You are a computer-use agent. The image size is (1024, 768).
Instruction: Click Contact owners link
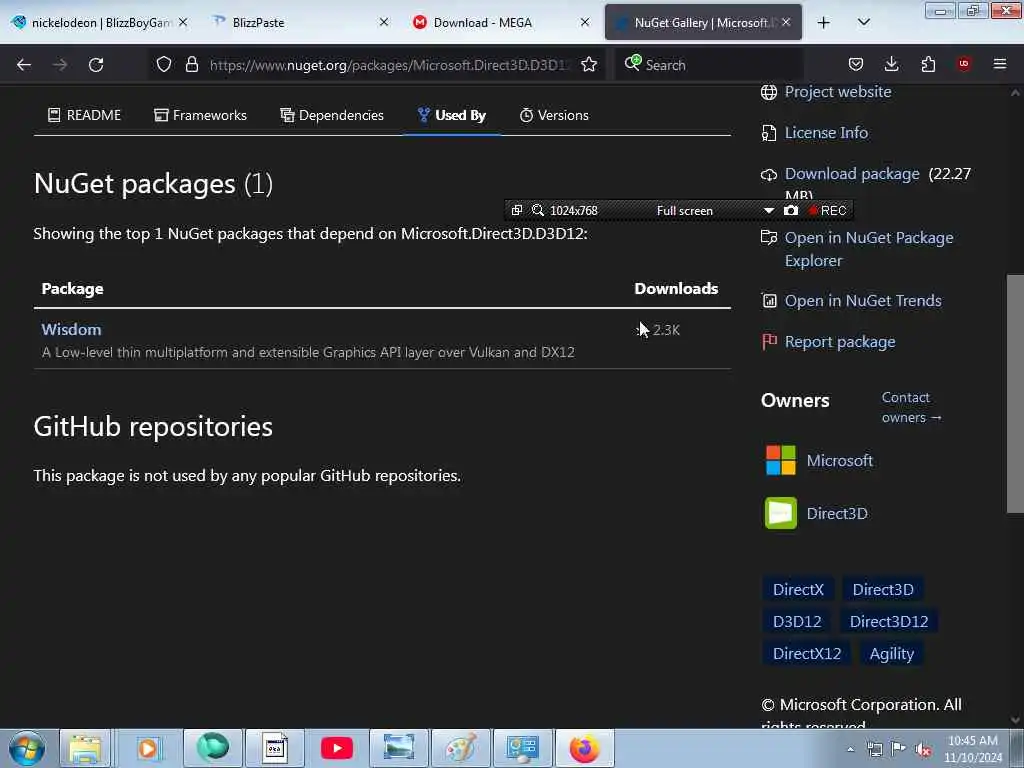pos(911,408)
